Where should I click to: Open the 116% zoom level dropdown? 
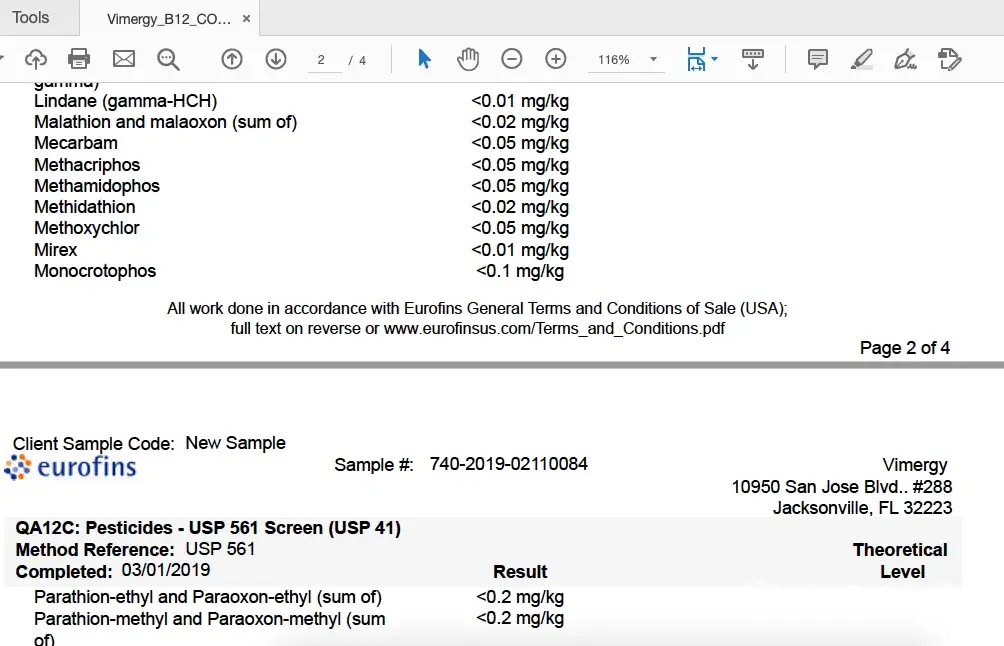(653, 60)
